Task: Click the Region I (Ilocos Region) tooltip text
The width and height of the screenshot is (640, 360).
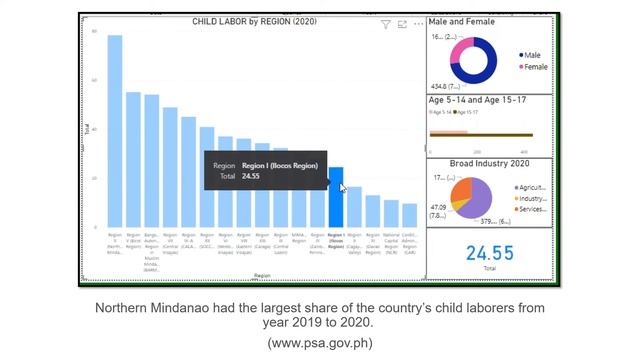Action: (280, 166)
